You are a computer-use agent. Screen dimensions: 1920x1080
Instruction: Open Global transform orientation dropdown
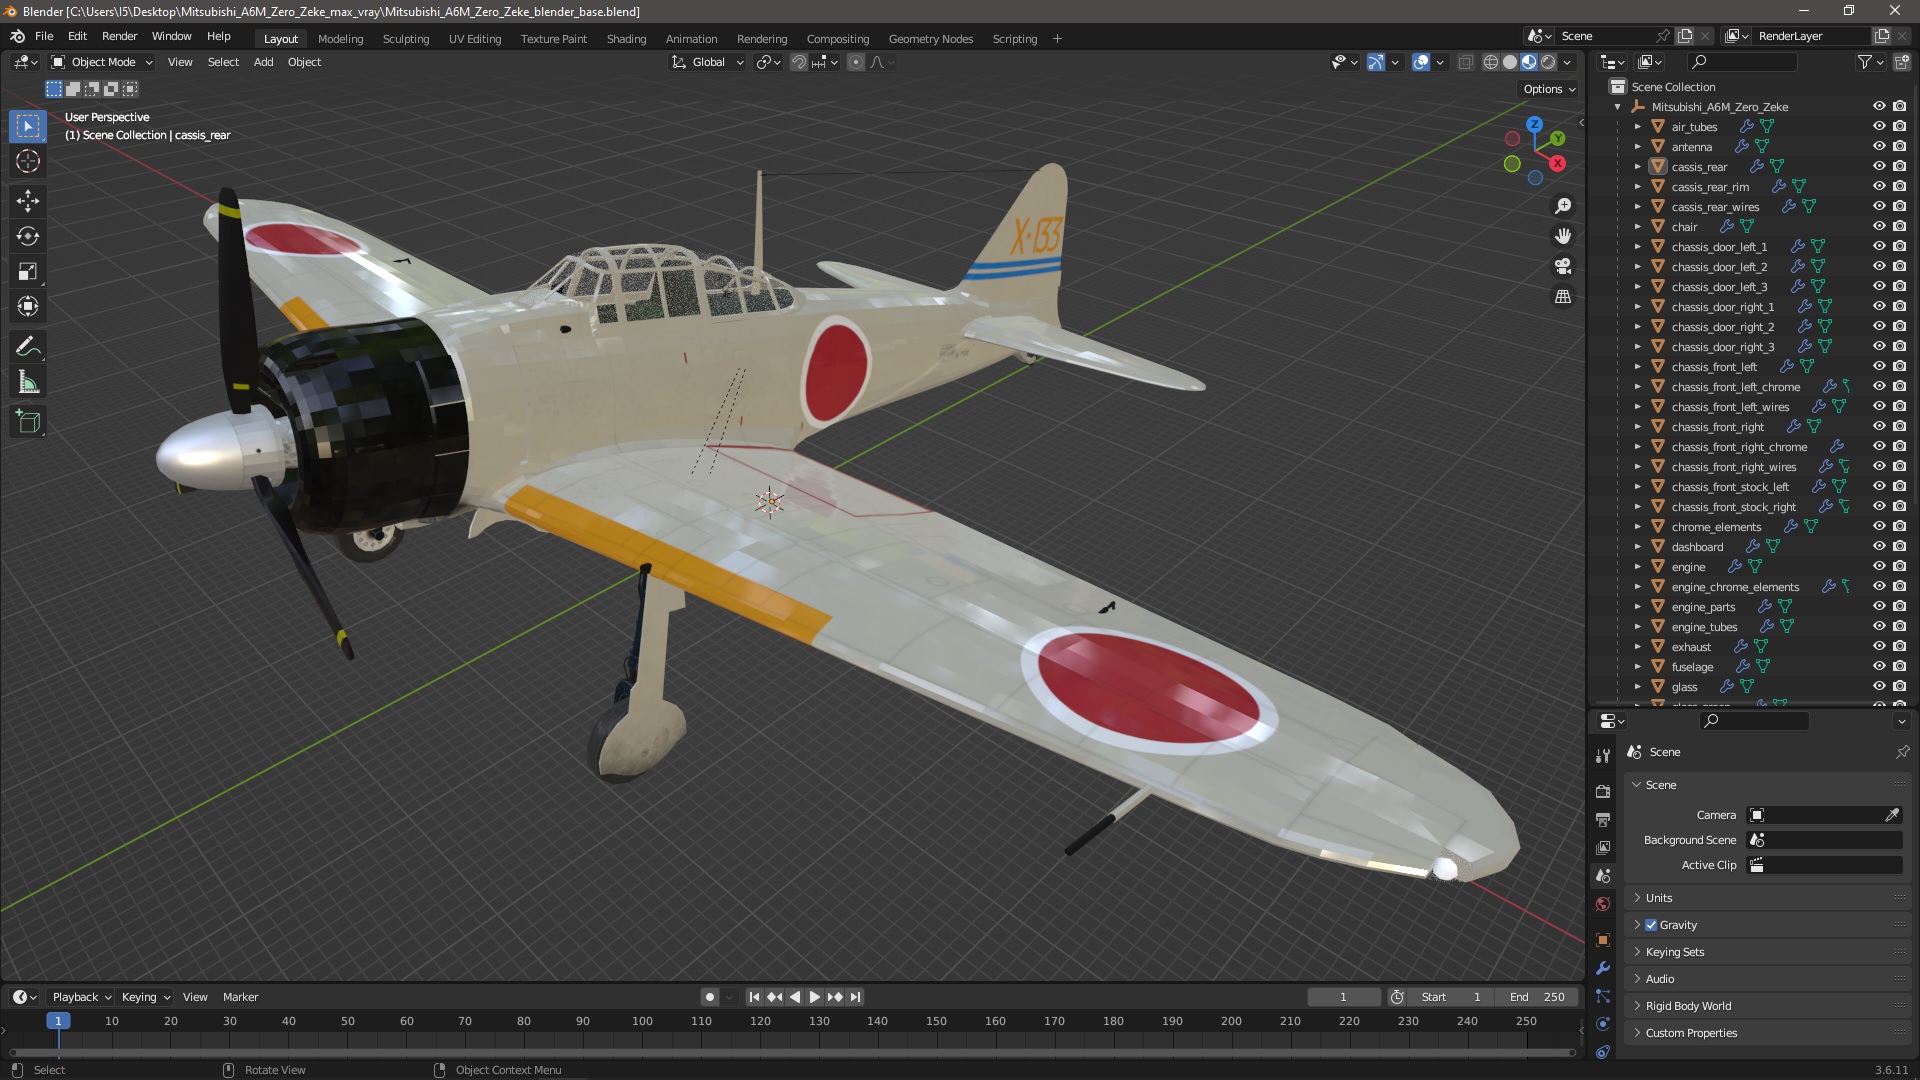708,62
